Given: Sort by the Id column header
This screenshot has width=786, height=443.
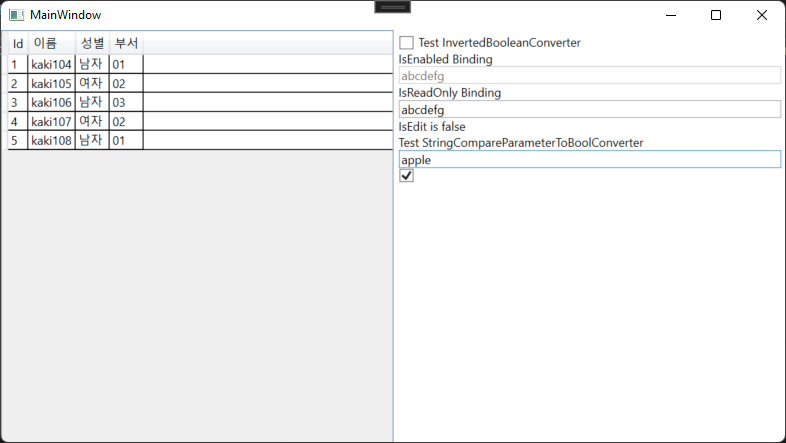Looking at the screenshot, I should click(18, 43).
